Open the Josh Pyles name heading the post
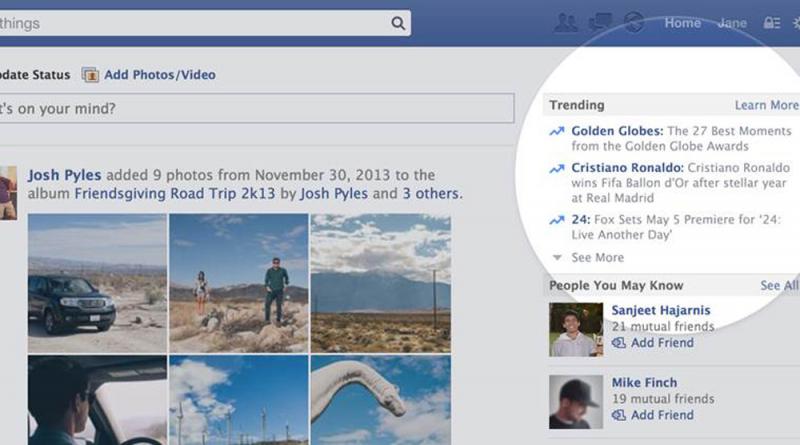This screenshot has height=445, width=800. 64,175
